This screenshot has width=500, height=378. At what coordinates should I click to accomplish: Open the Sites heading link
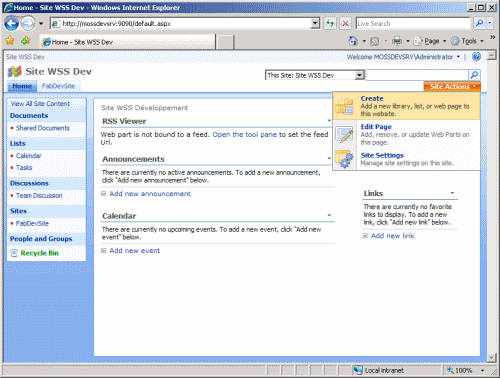tap(18, 211)
